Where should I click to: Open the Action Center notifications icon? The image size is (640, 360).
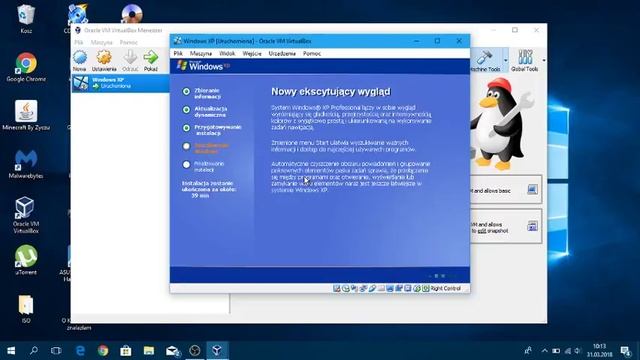point(625,351)
